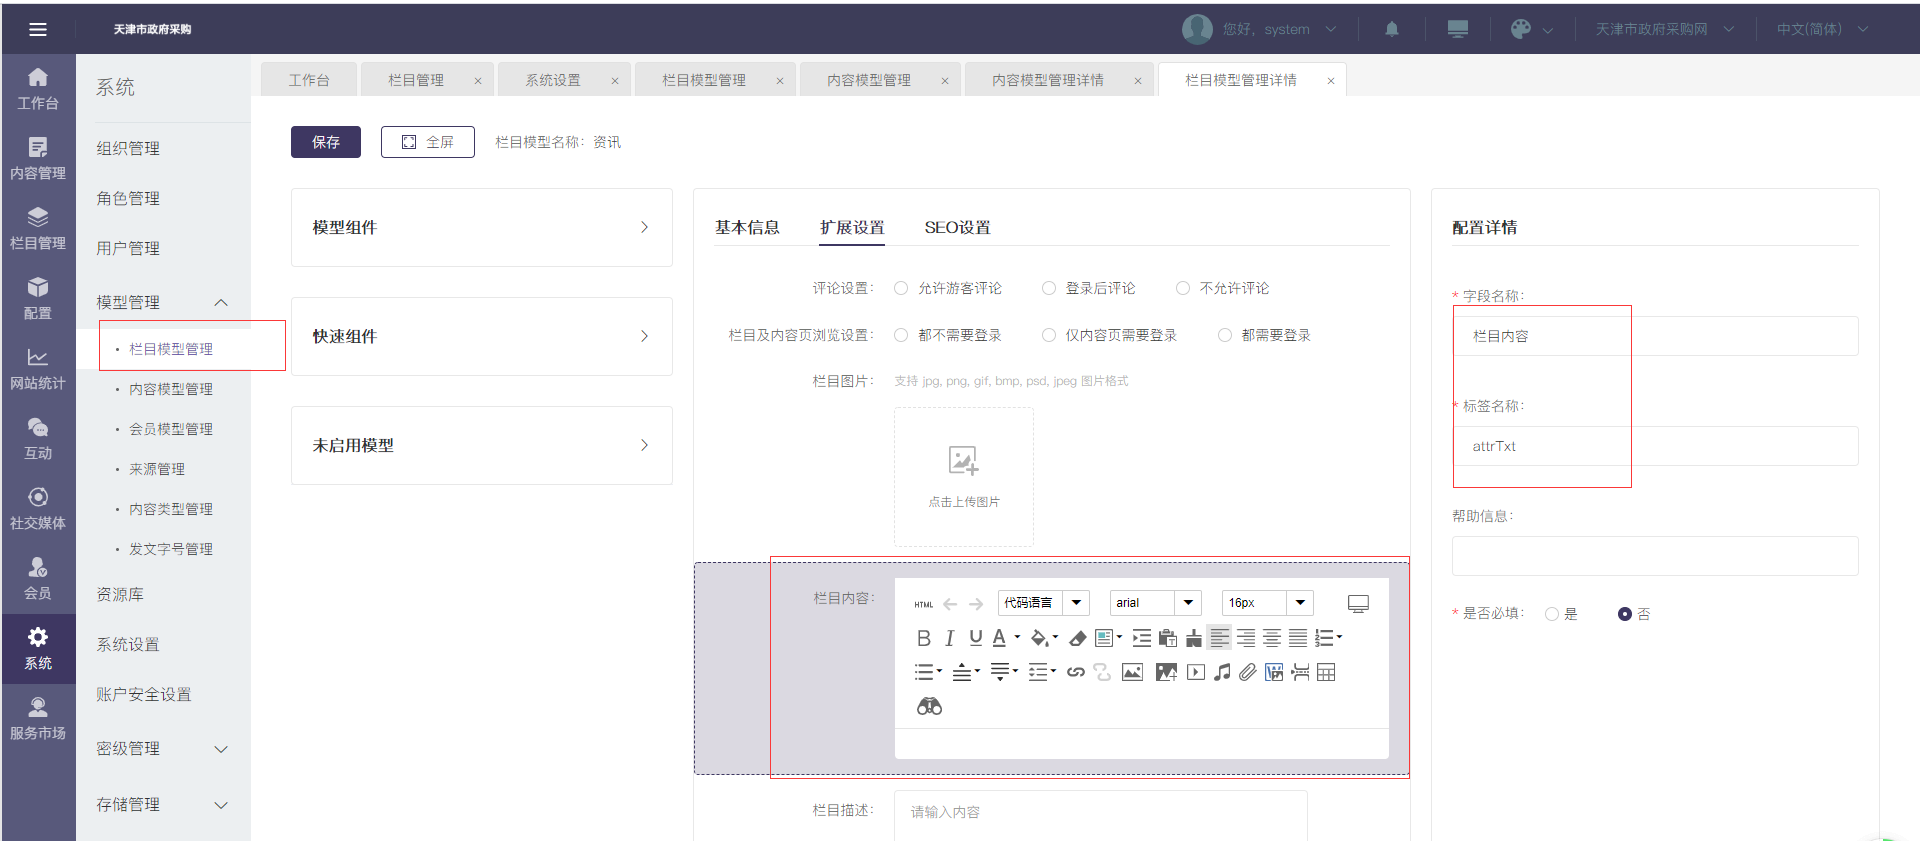Set 是否必填 to 是
This screenshot has width=1920, height=841.
[1552, 614]
